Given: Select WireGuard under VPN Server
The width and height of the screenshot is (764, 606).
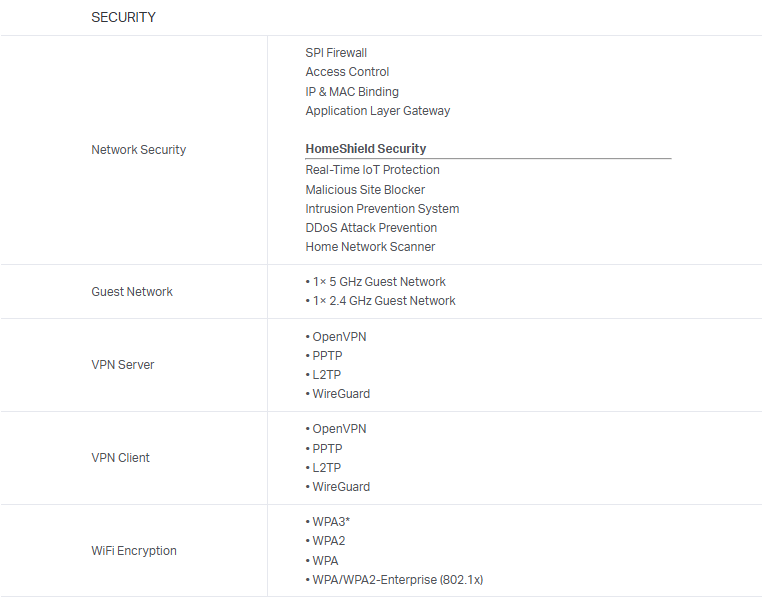Looking at the screenshot, I should coord(340,394).
